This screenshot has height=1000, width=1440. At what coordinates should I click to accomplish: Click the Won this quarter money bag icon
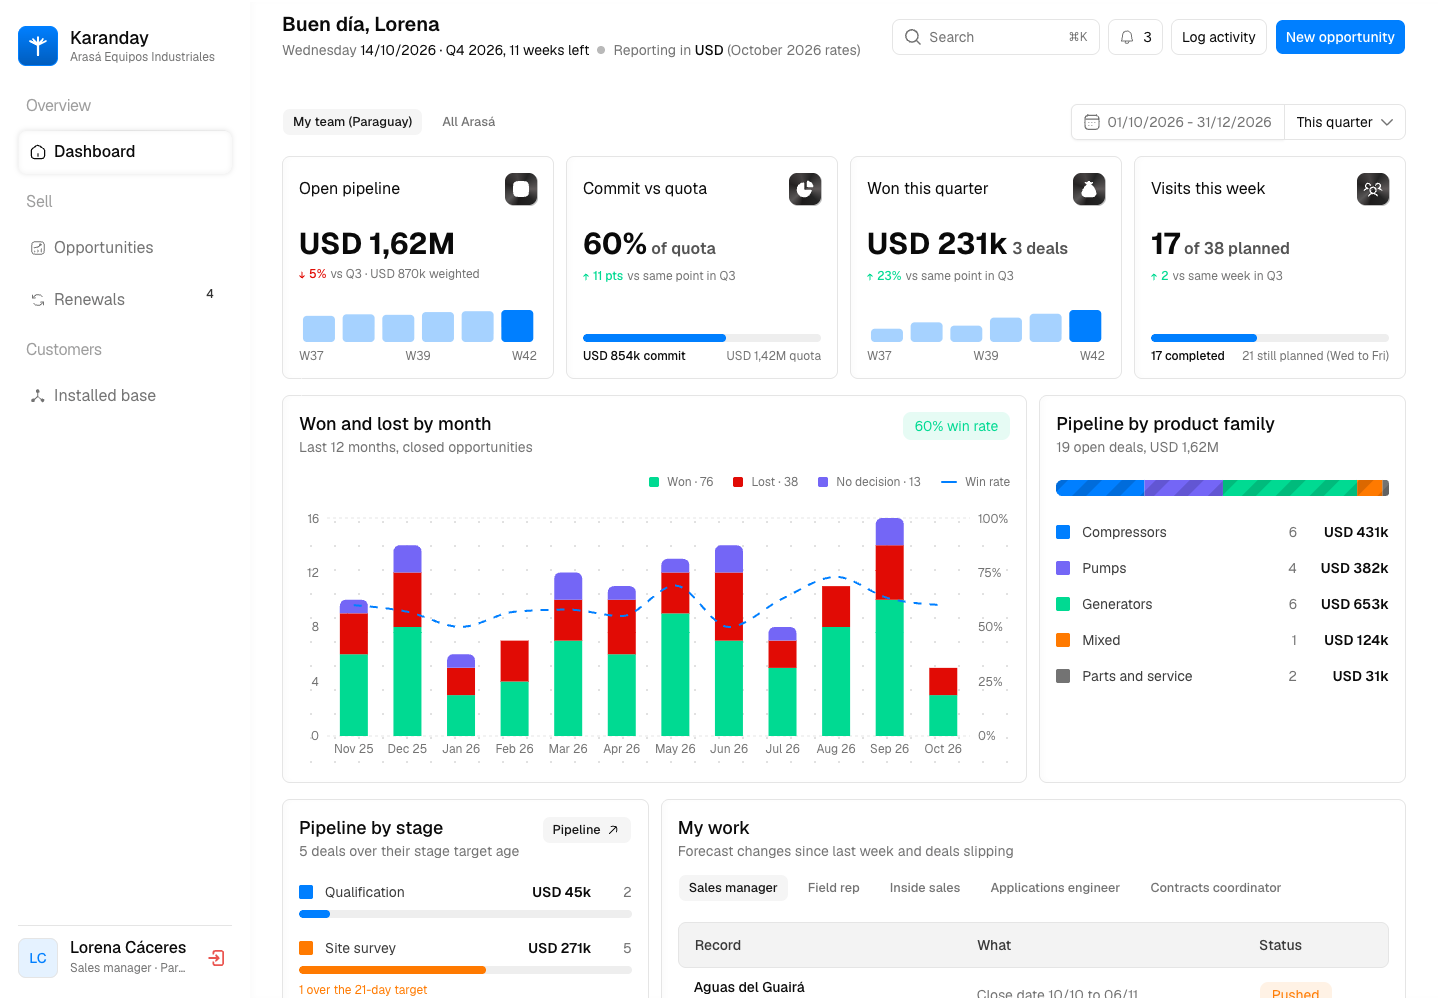click(1089, 189)
